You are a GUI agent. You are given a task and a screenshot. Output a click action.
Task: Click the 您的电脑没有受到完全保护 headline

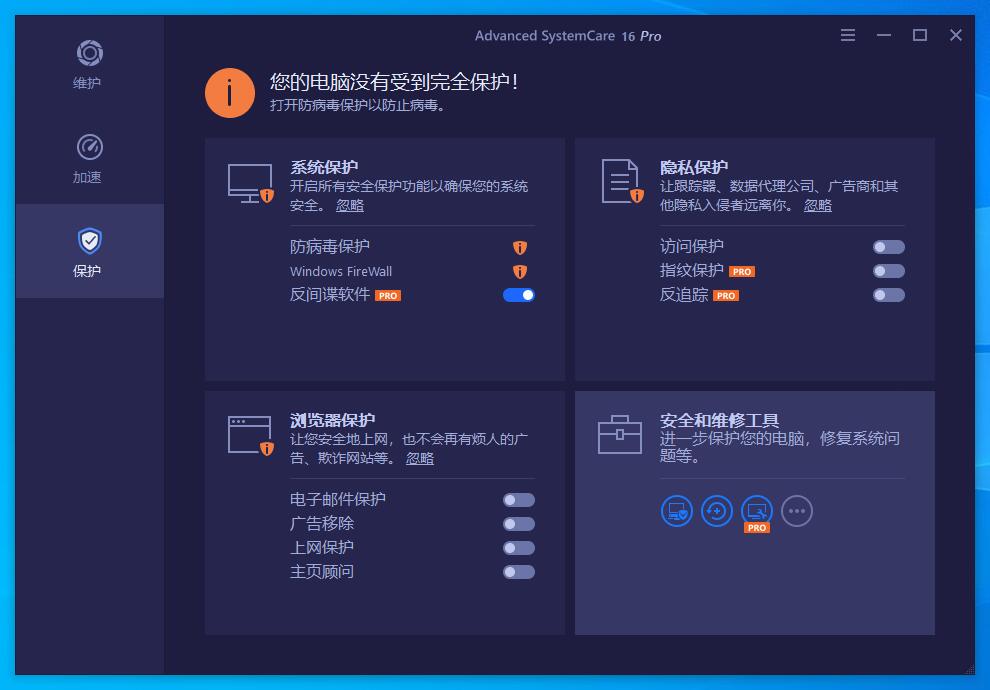pyautogui.click(x=394, y=82)
